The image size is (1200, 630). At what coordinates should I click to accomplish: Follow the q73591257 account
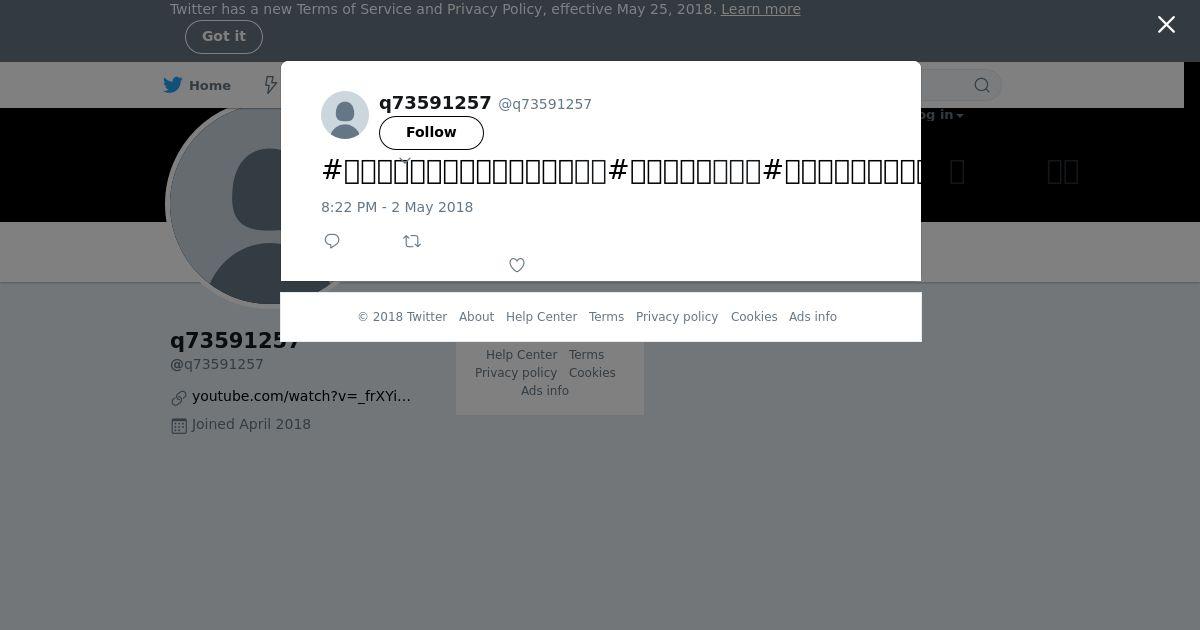[431, 133]
